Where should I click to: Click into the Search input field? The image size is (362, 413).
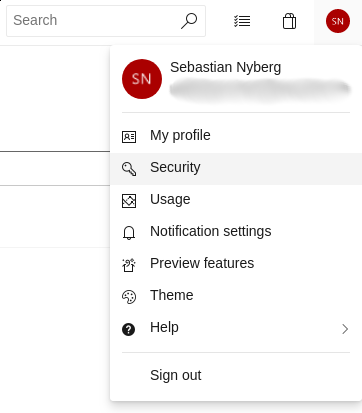(x=95, y=21)
